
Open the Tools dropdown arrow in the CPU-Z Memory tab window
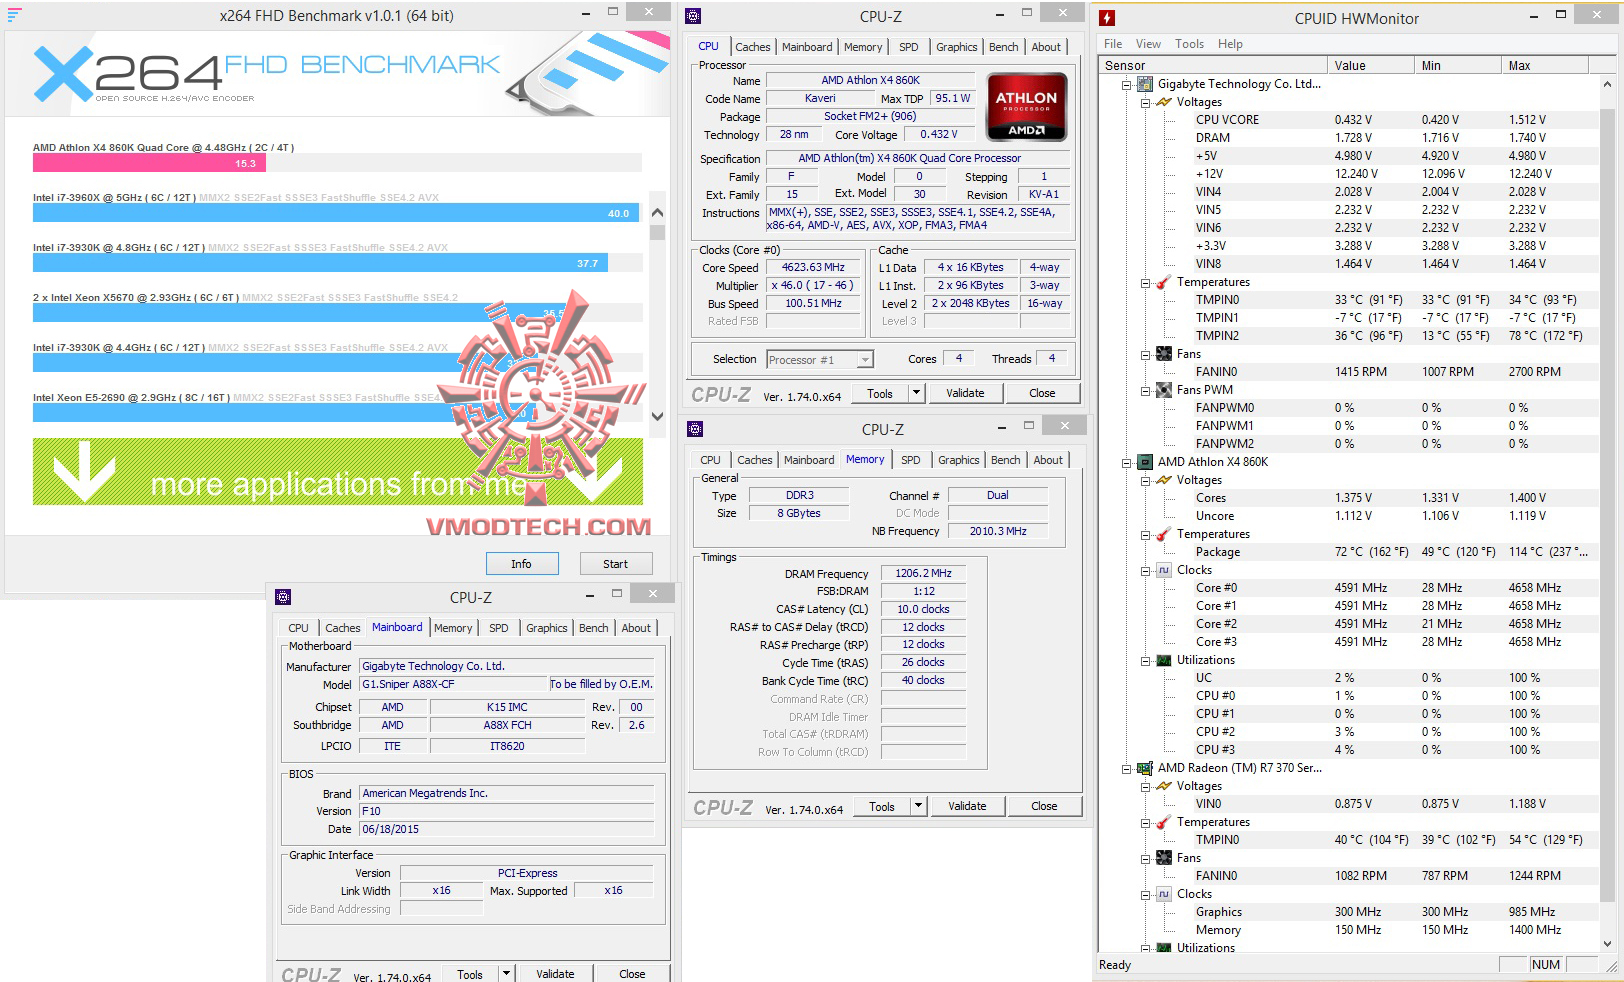[x=920, y=806]
